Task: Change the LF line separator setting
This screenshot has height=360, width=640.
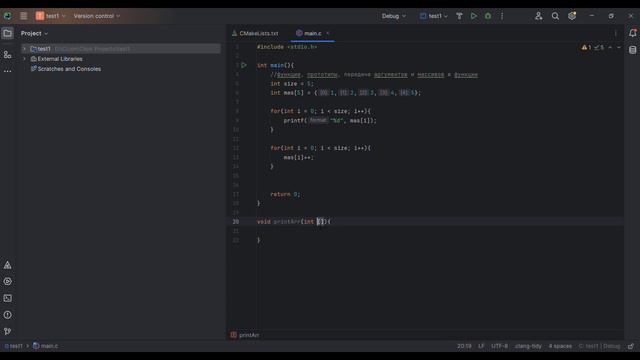Action: click(481, 346)
